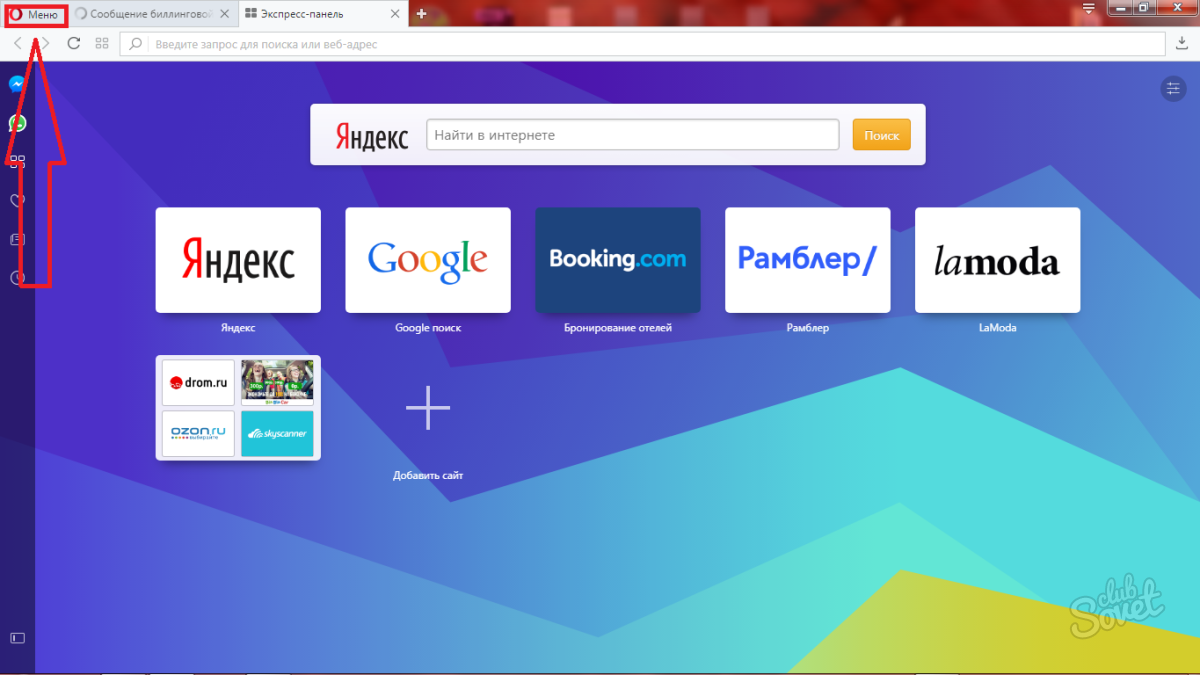Click the plus «Добавить сайт» tile
This screenshot has height=675, width=1200.
click(428, 408)
